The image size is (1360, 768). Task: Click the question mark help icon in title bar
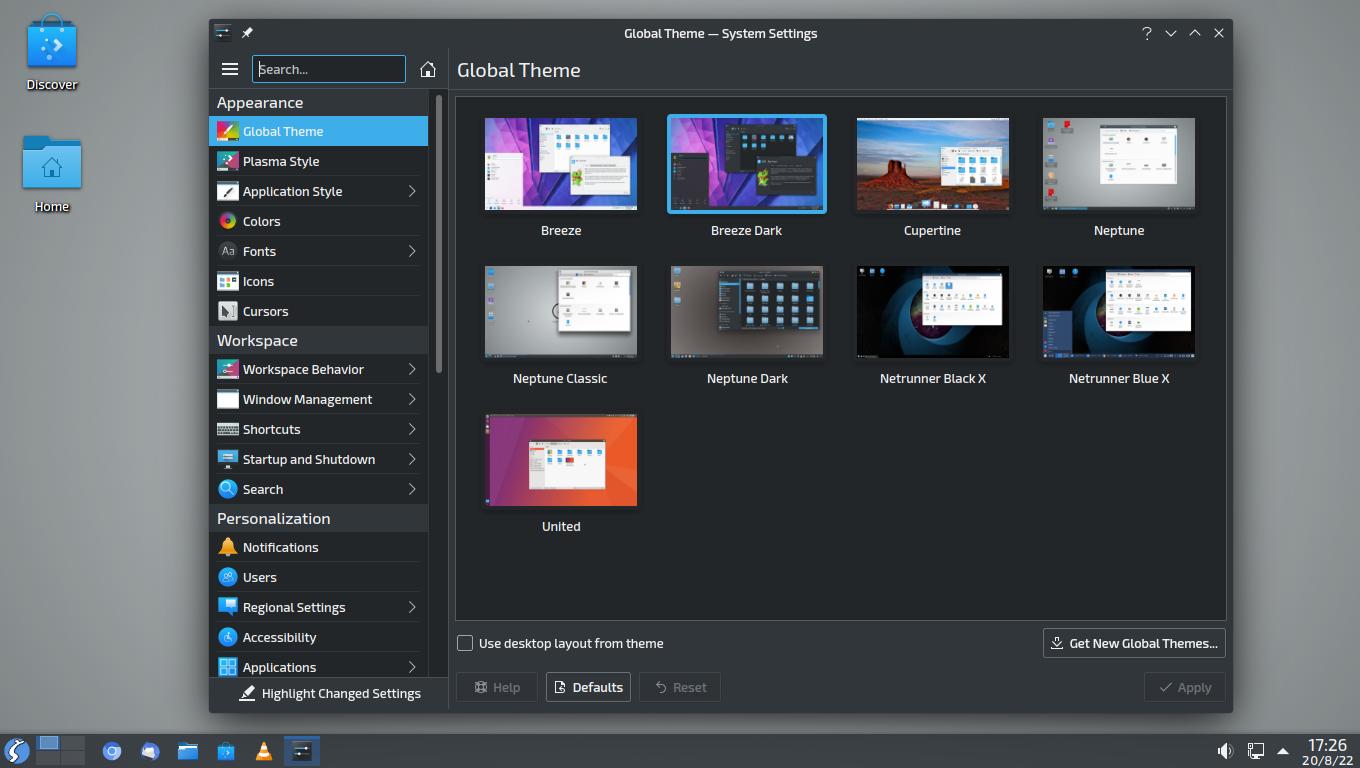pos(1146,33)
